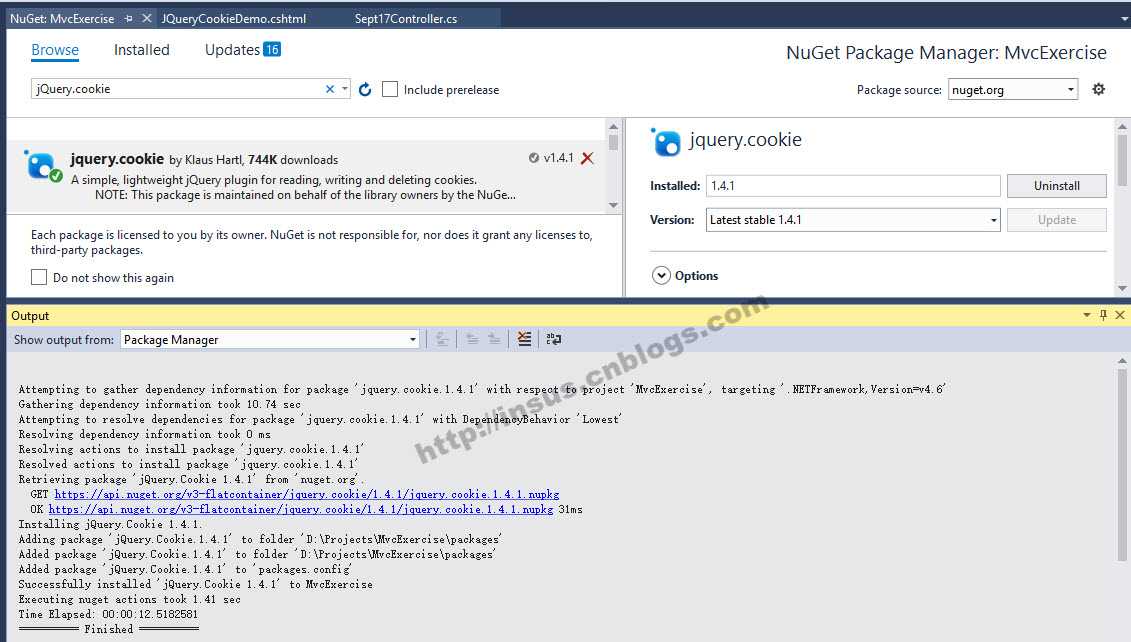1131x642 pixels.
Task: Click the Installed version 1.4.1 field
Action: point(853,185)
